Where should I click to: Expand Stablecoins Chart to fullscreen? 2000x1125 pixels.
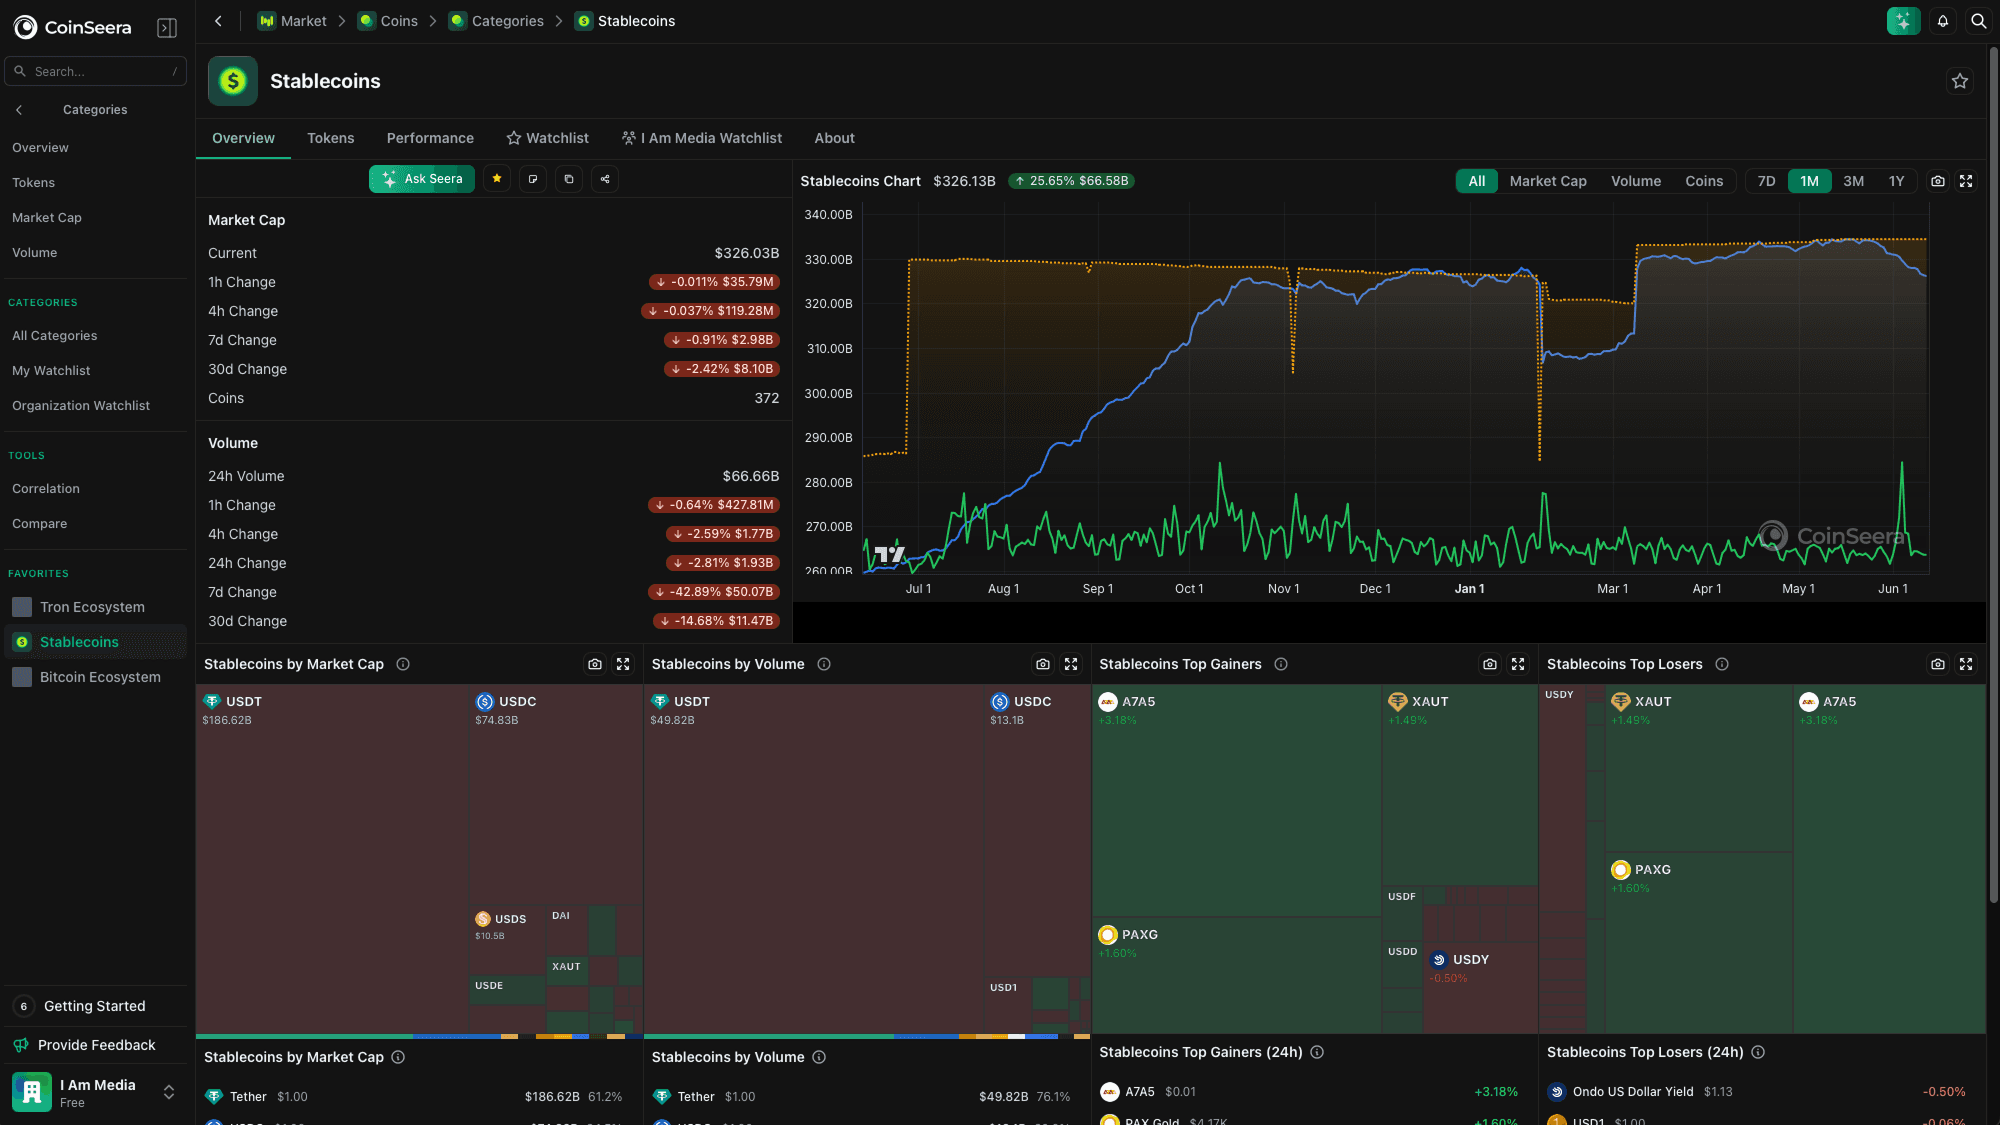(1966, 181)
